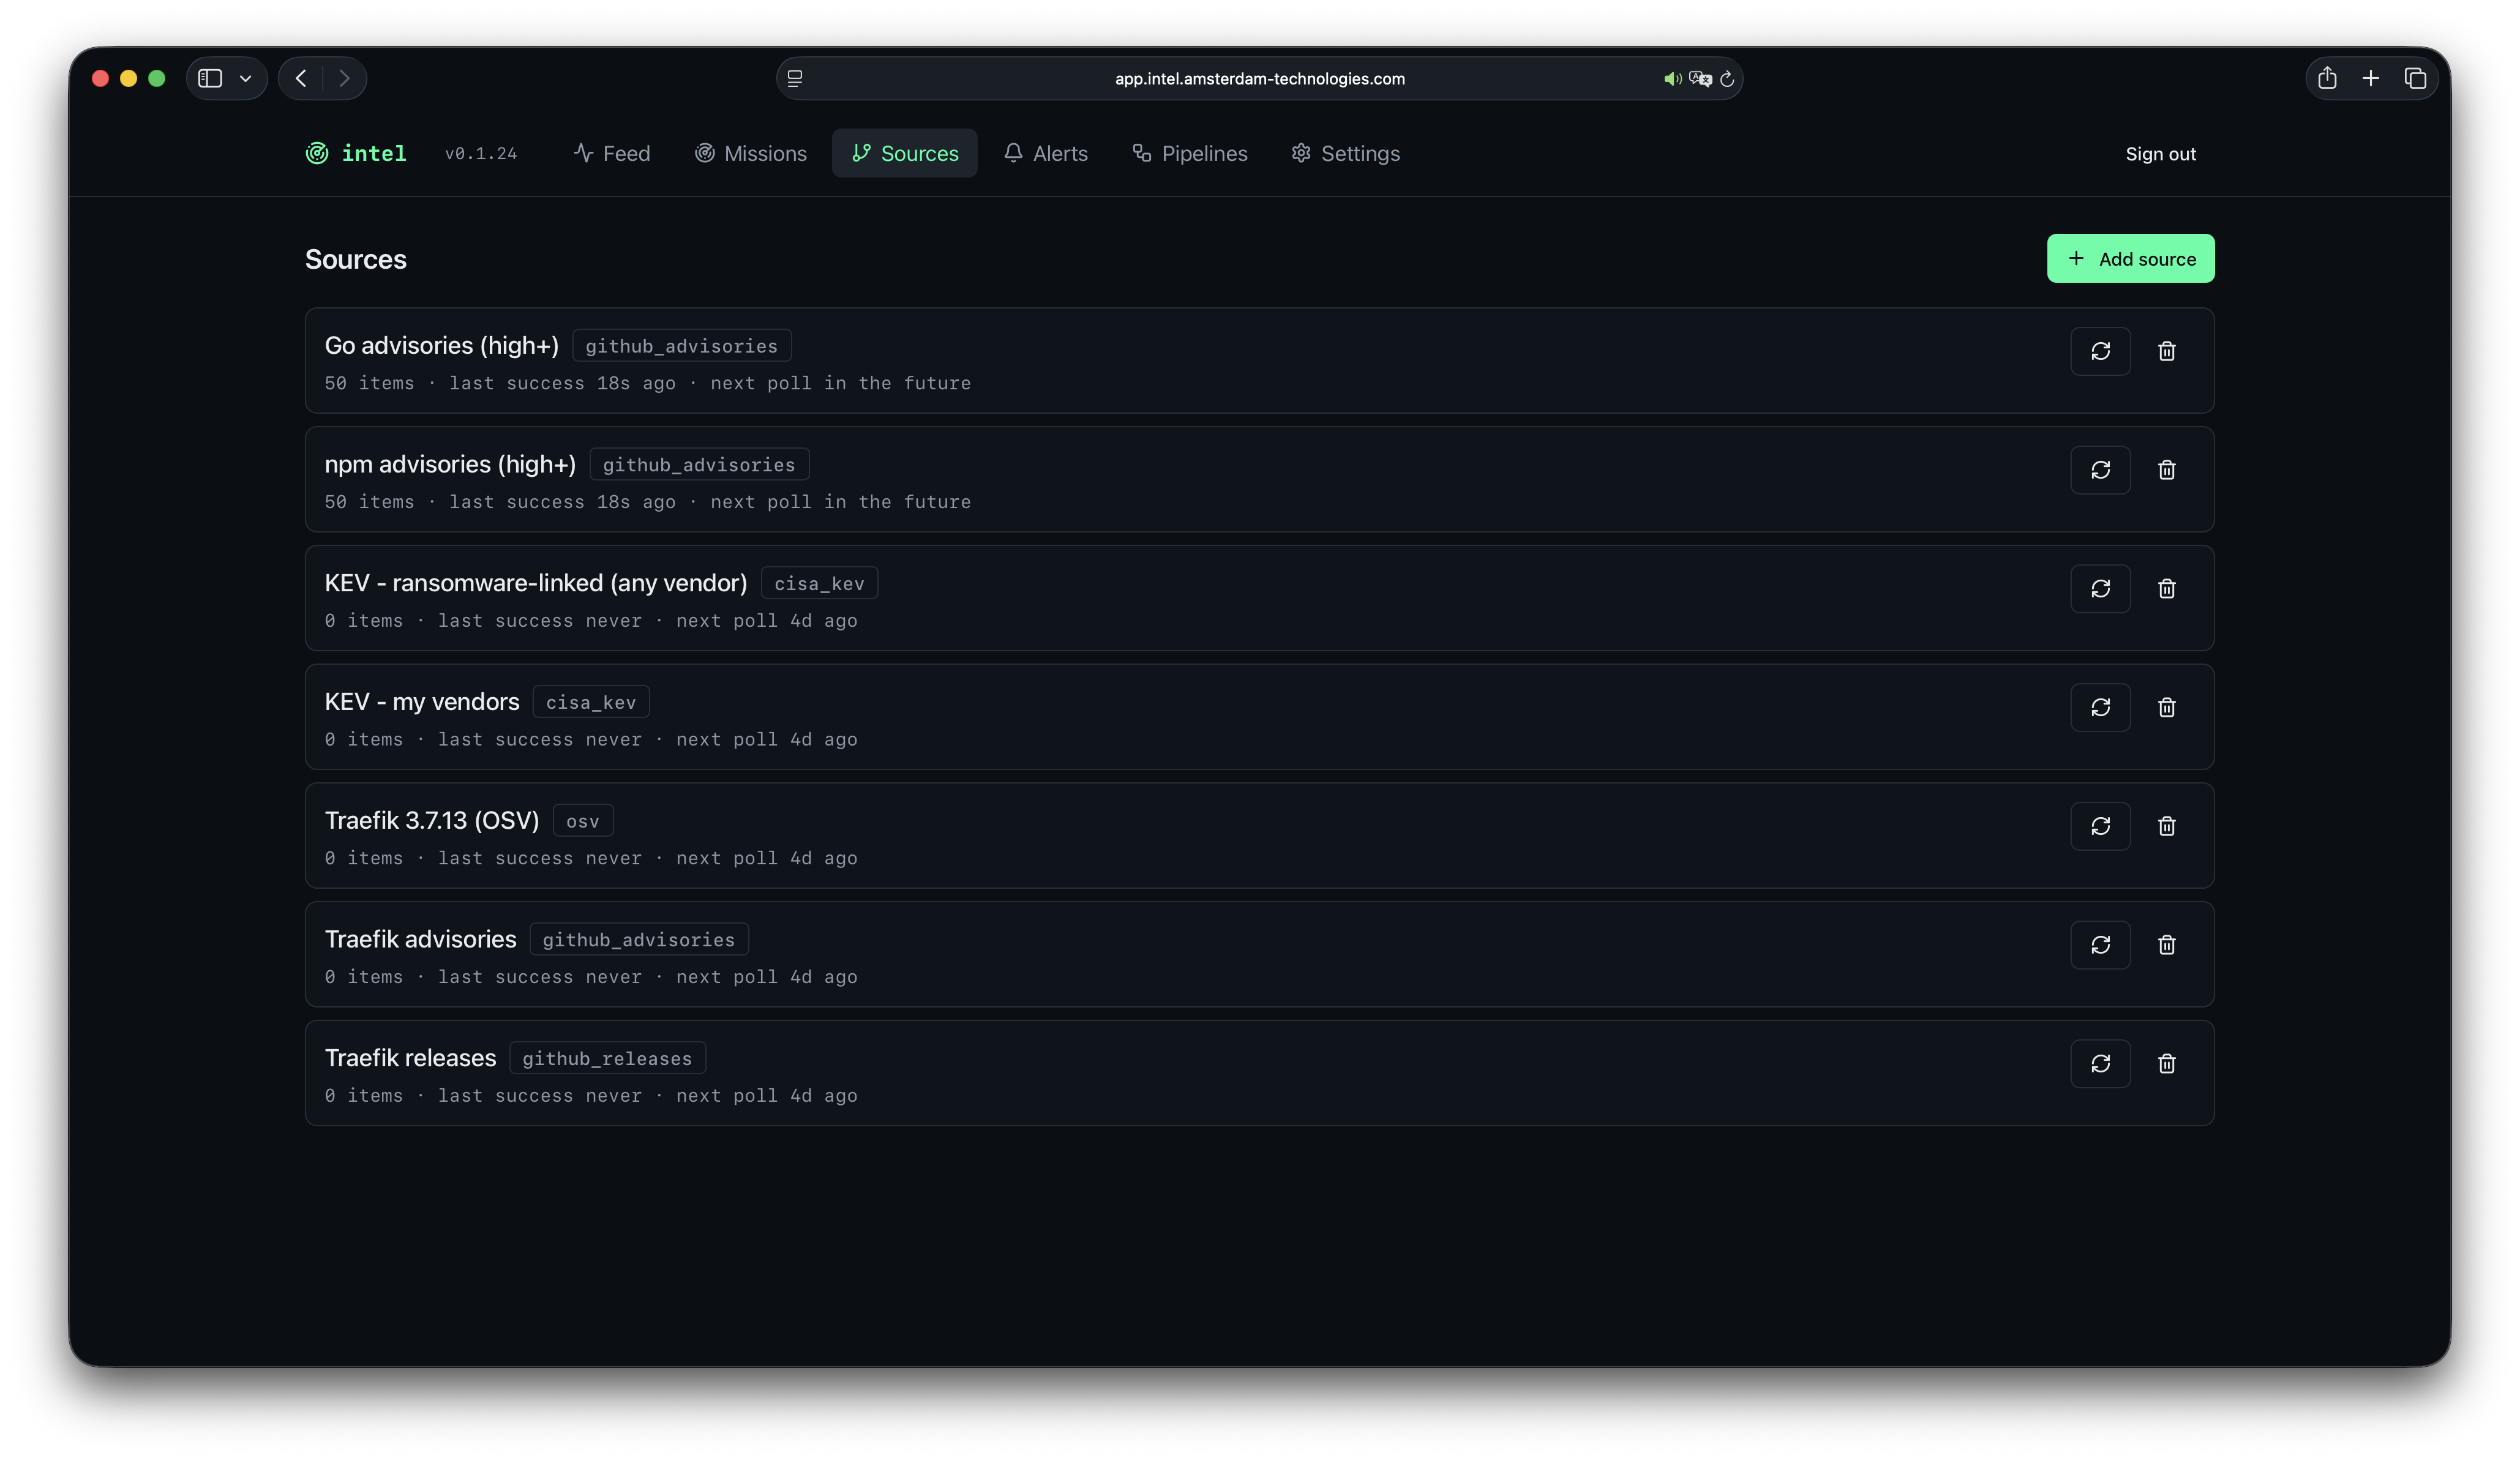Click the cisa_kev tag on KEV - my vendors
Image resolution: width=2520 pixels, height=1458 pixels.
[x=591, y=702]
